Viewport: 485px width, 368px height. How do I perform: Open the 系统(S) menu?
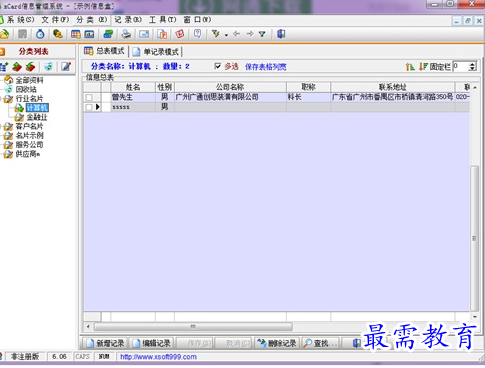[20, 20]
